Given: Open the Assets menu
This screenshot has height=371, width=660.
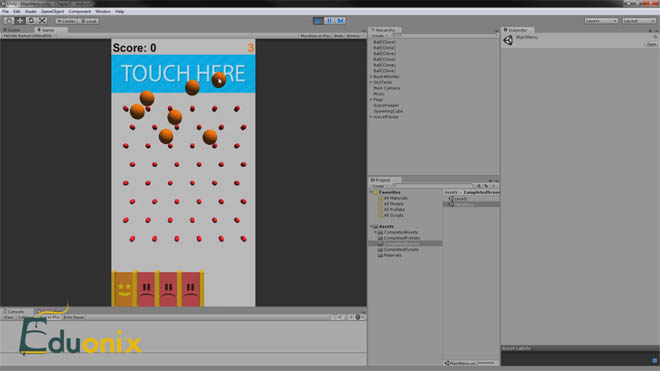Looking at the screenshot, I should [30, 11].
